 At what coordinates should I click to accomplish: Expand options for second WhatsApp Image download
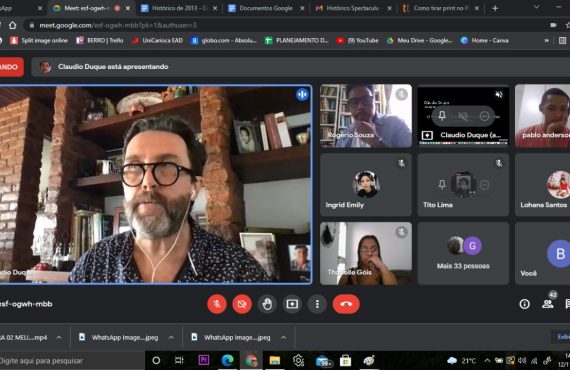(x=283, y=338)
